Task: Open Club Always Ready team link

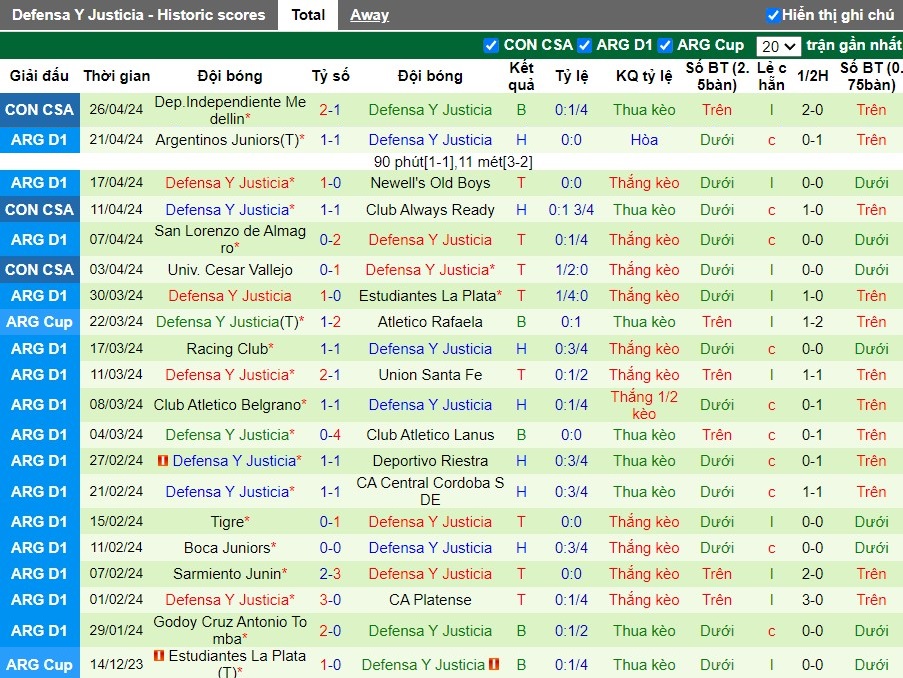Action: (x=430, y=210)
